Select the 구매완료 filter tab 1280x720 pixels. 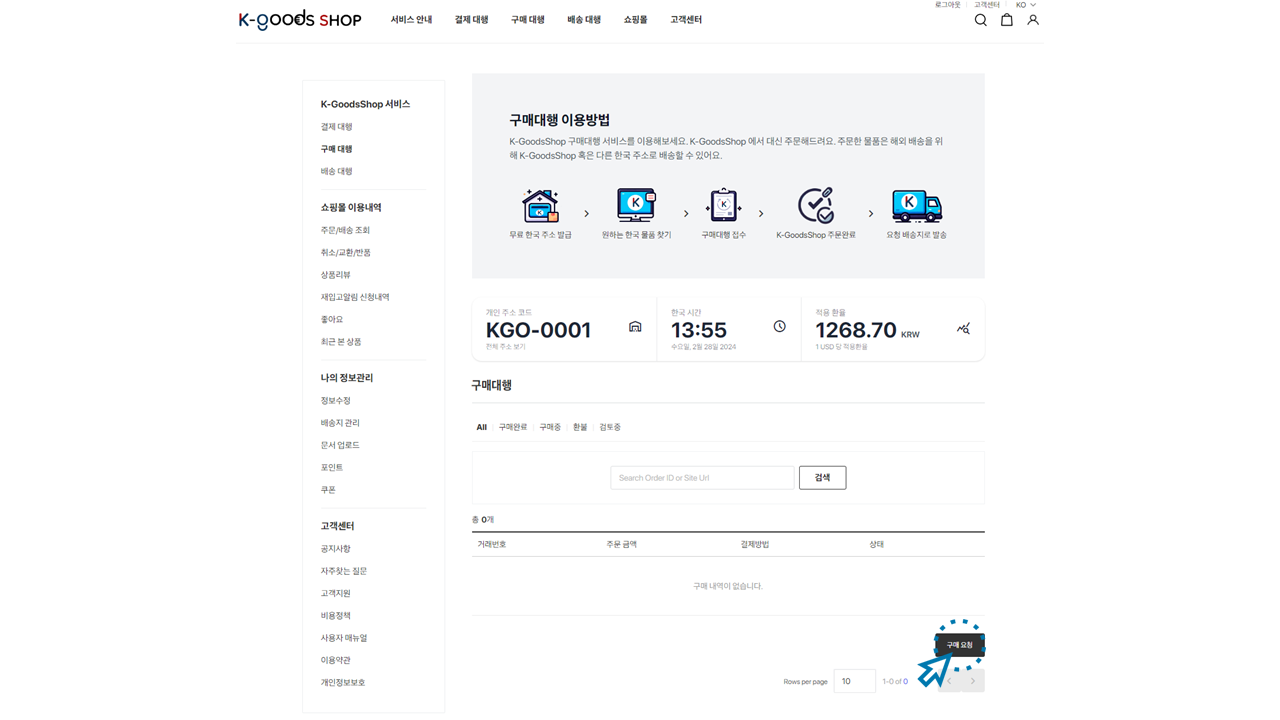click(x=513, y=427)
